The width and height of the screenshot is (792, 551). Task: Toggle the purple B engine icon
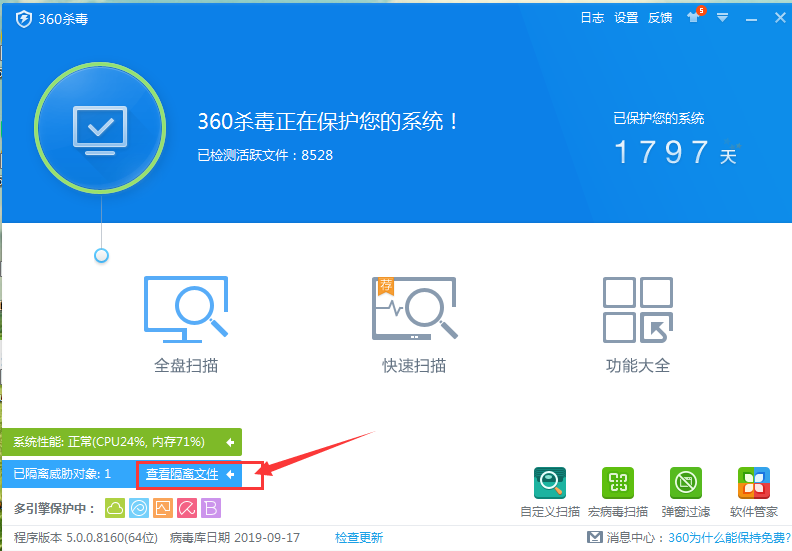click(211, 508)
